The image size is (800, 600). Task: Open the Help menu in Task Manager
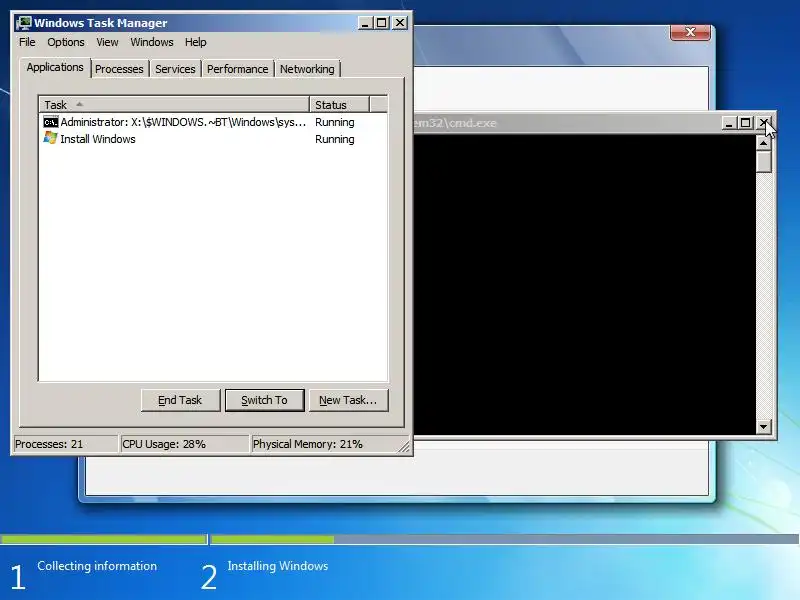(x=195, y=42)
